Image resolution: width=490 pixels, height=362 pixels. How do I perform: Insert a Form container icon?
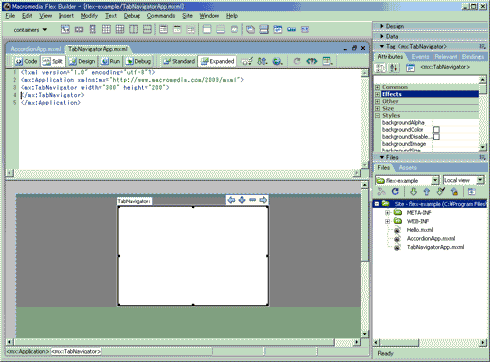pyautogui.click(x=163, y=30)
